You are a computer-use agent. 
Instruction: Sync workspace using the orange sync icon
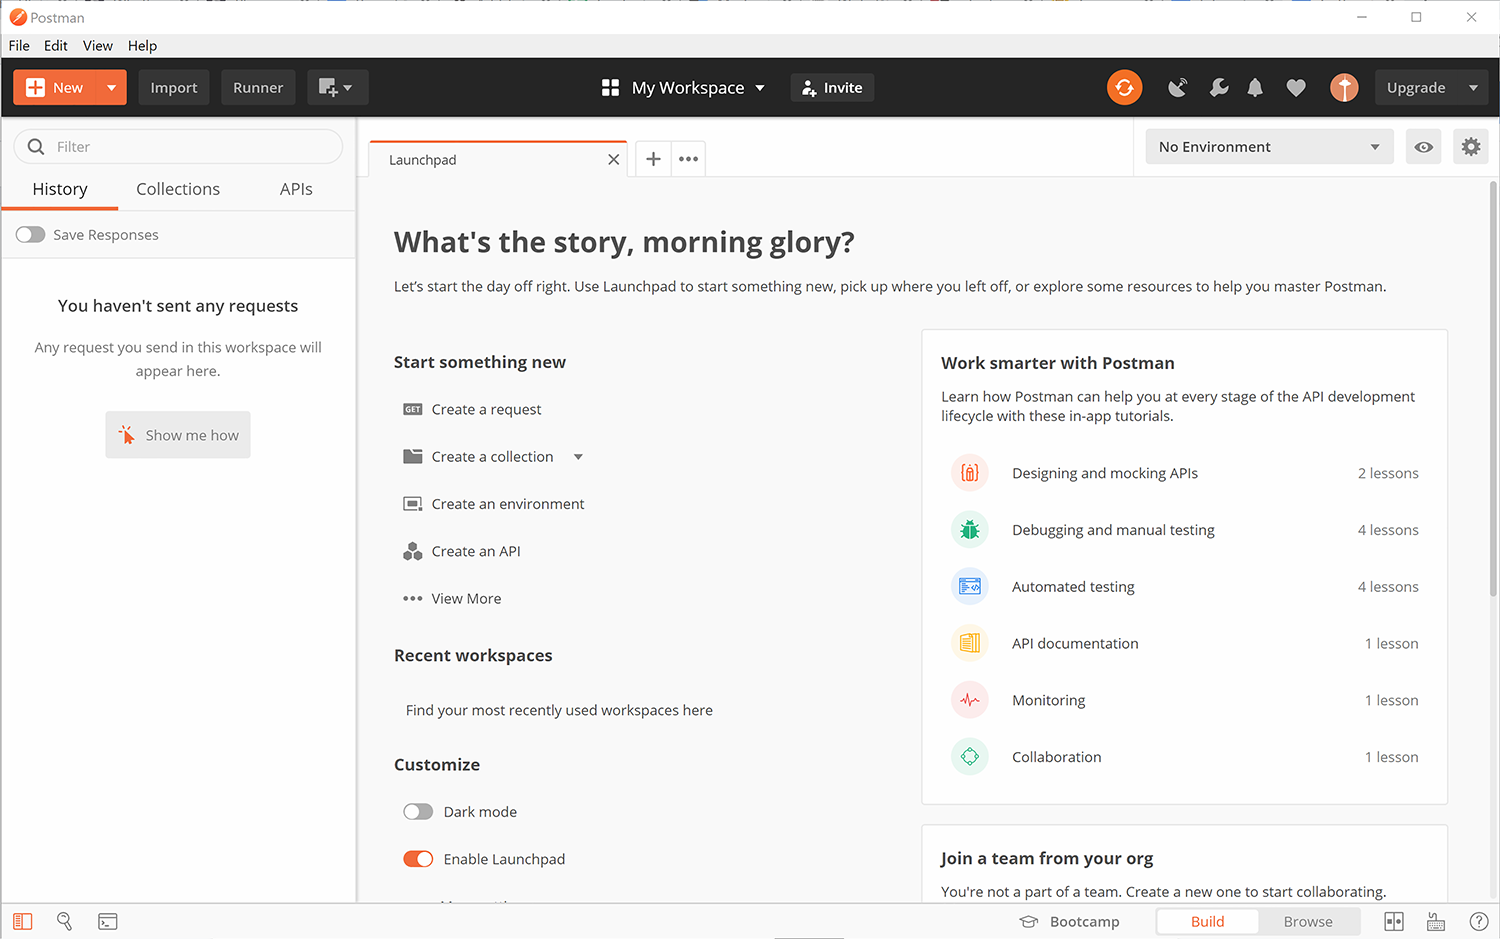pyautogui.click(x=1124, y=87)
